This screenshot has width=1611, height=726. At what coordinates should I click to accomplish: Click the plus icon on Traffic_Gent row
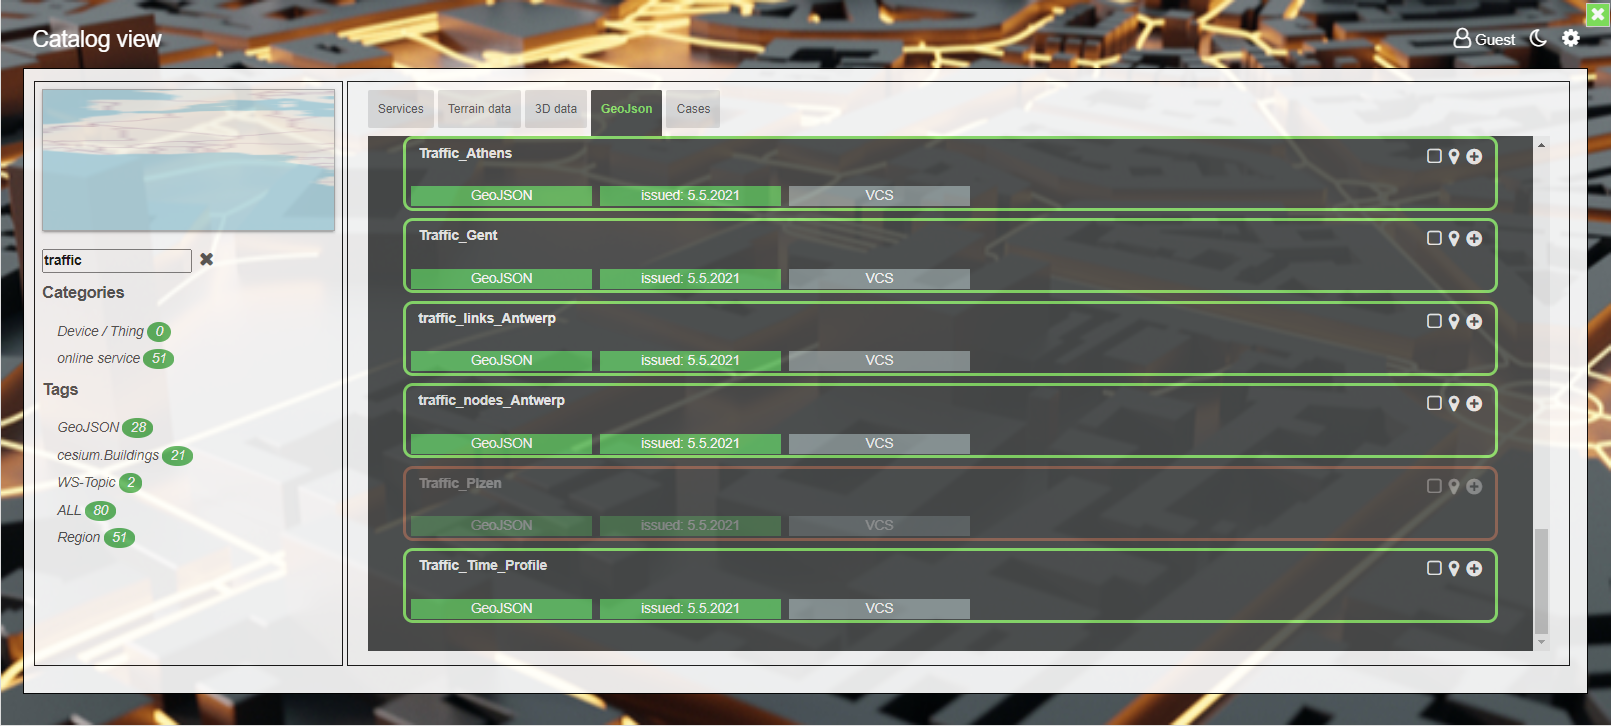click(x=1474, y=239)
